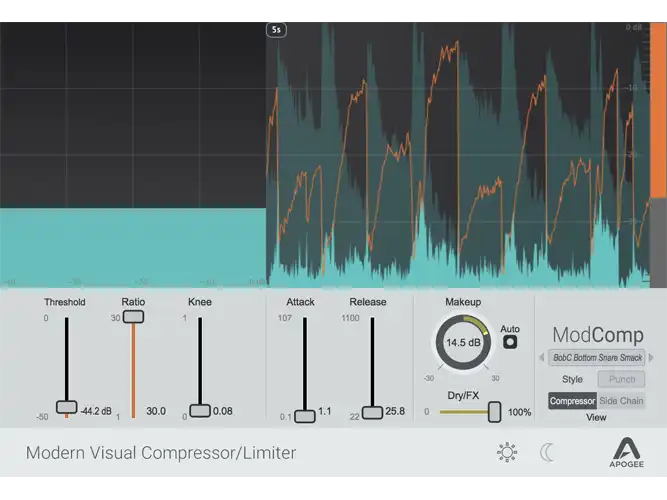The width and height of the screenshot is (667, 500).
Task: Click the 1.1 attack value
Action: [x=325, y=411]
